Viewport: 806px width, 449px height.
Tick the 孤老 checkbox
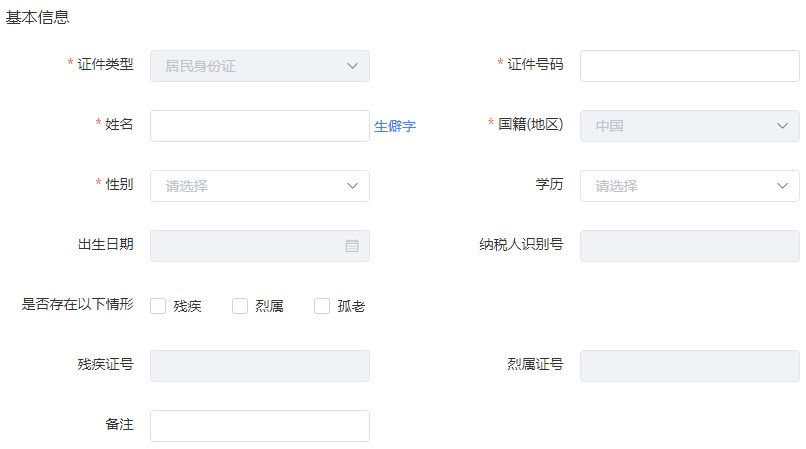[322, 306]
